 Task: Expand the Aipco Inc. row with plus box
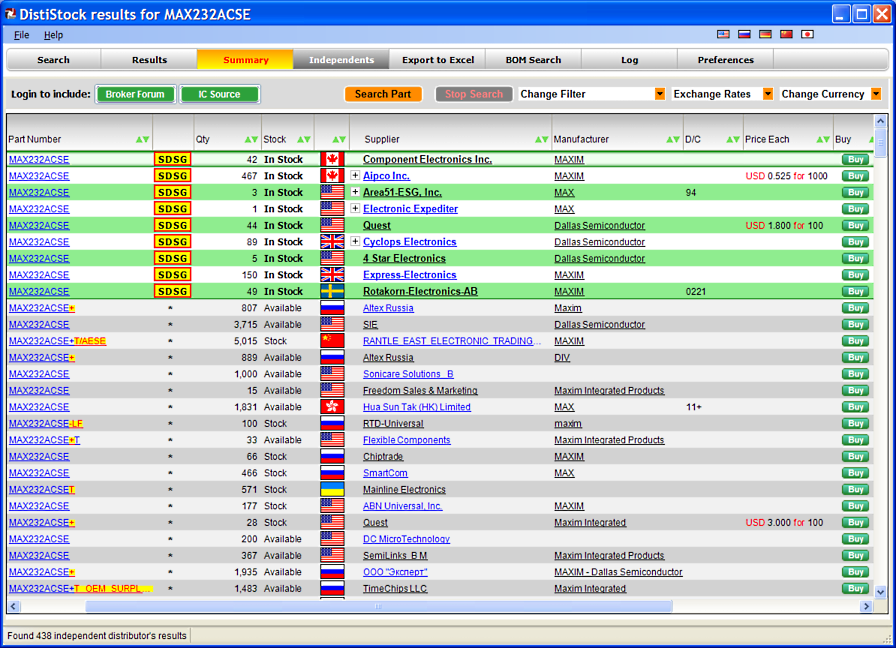[355, 175]
